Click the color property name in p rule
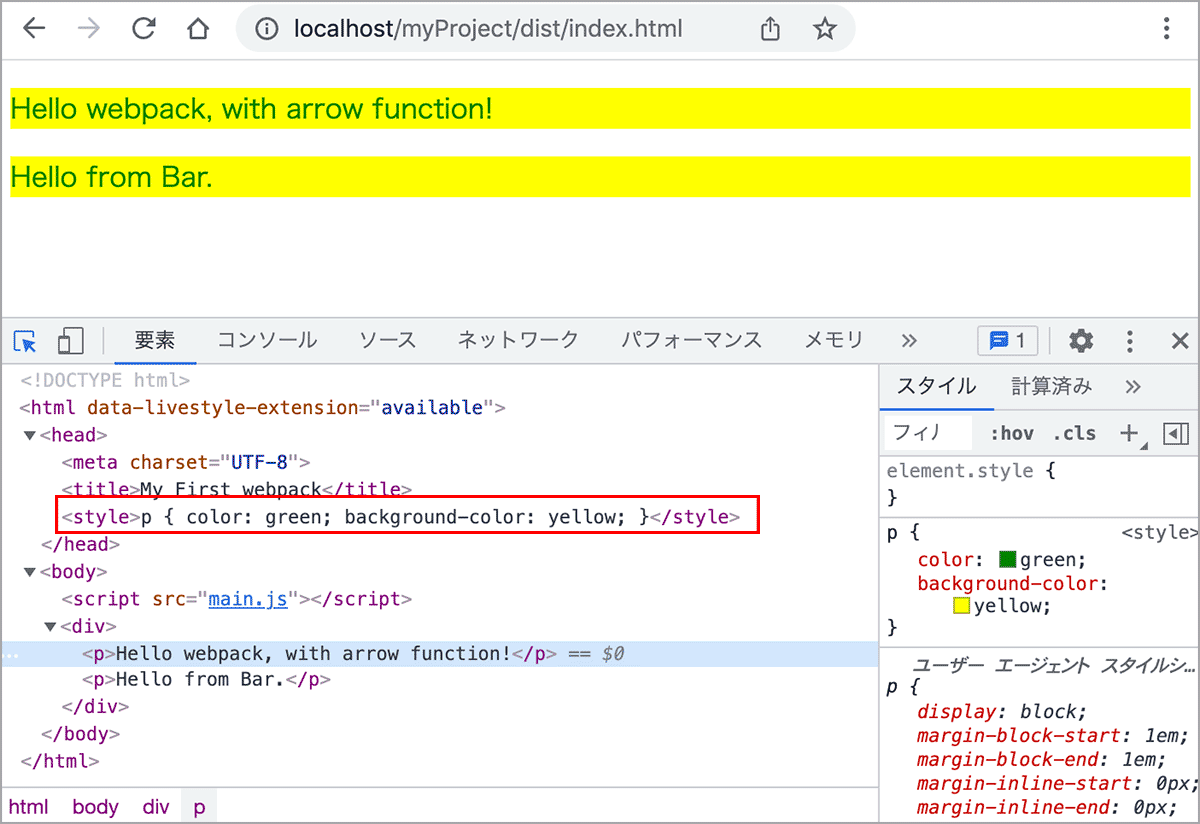Viewport: 1200px width, 824px height. (947, 560)
